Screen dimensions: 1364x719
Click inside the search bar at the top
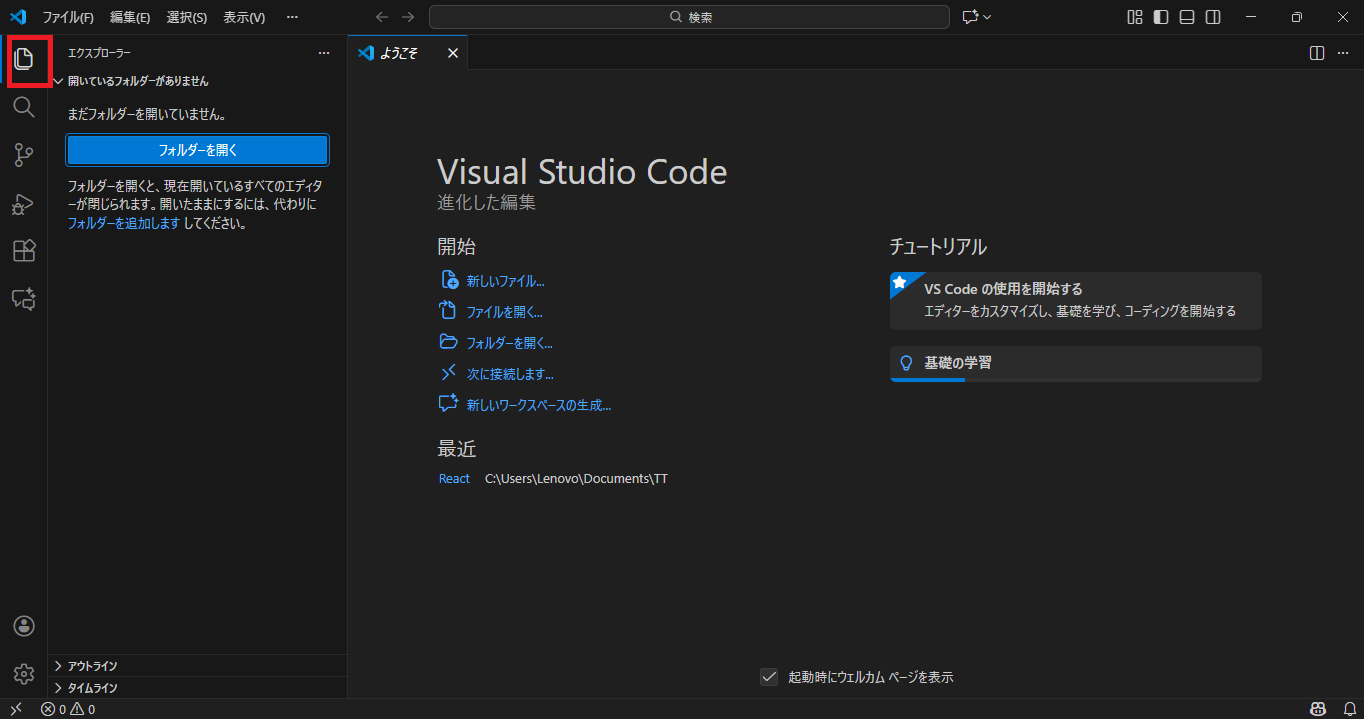point(689,17)
